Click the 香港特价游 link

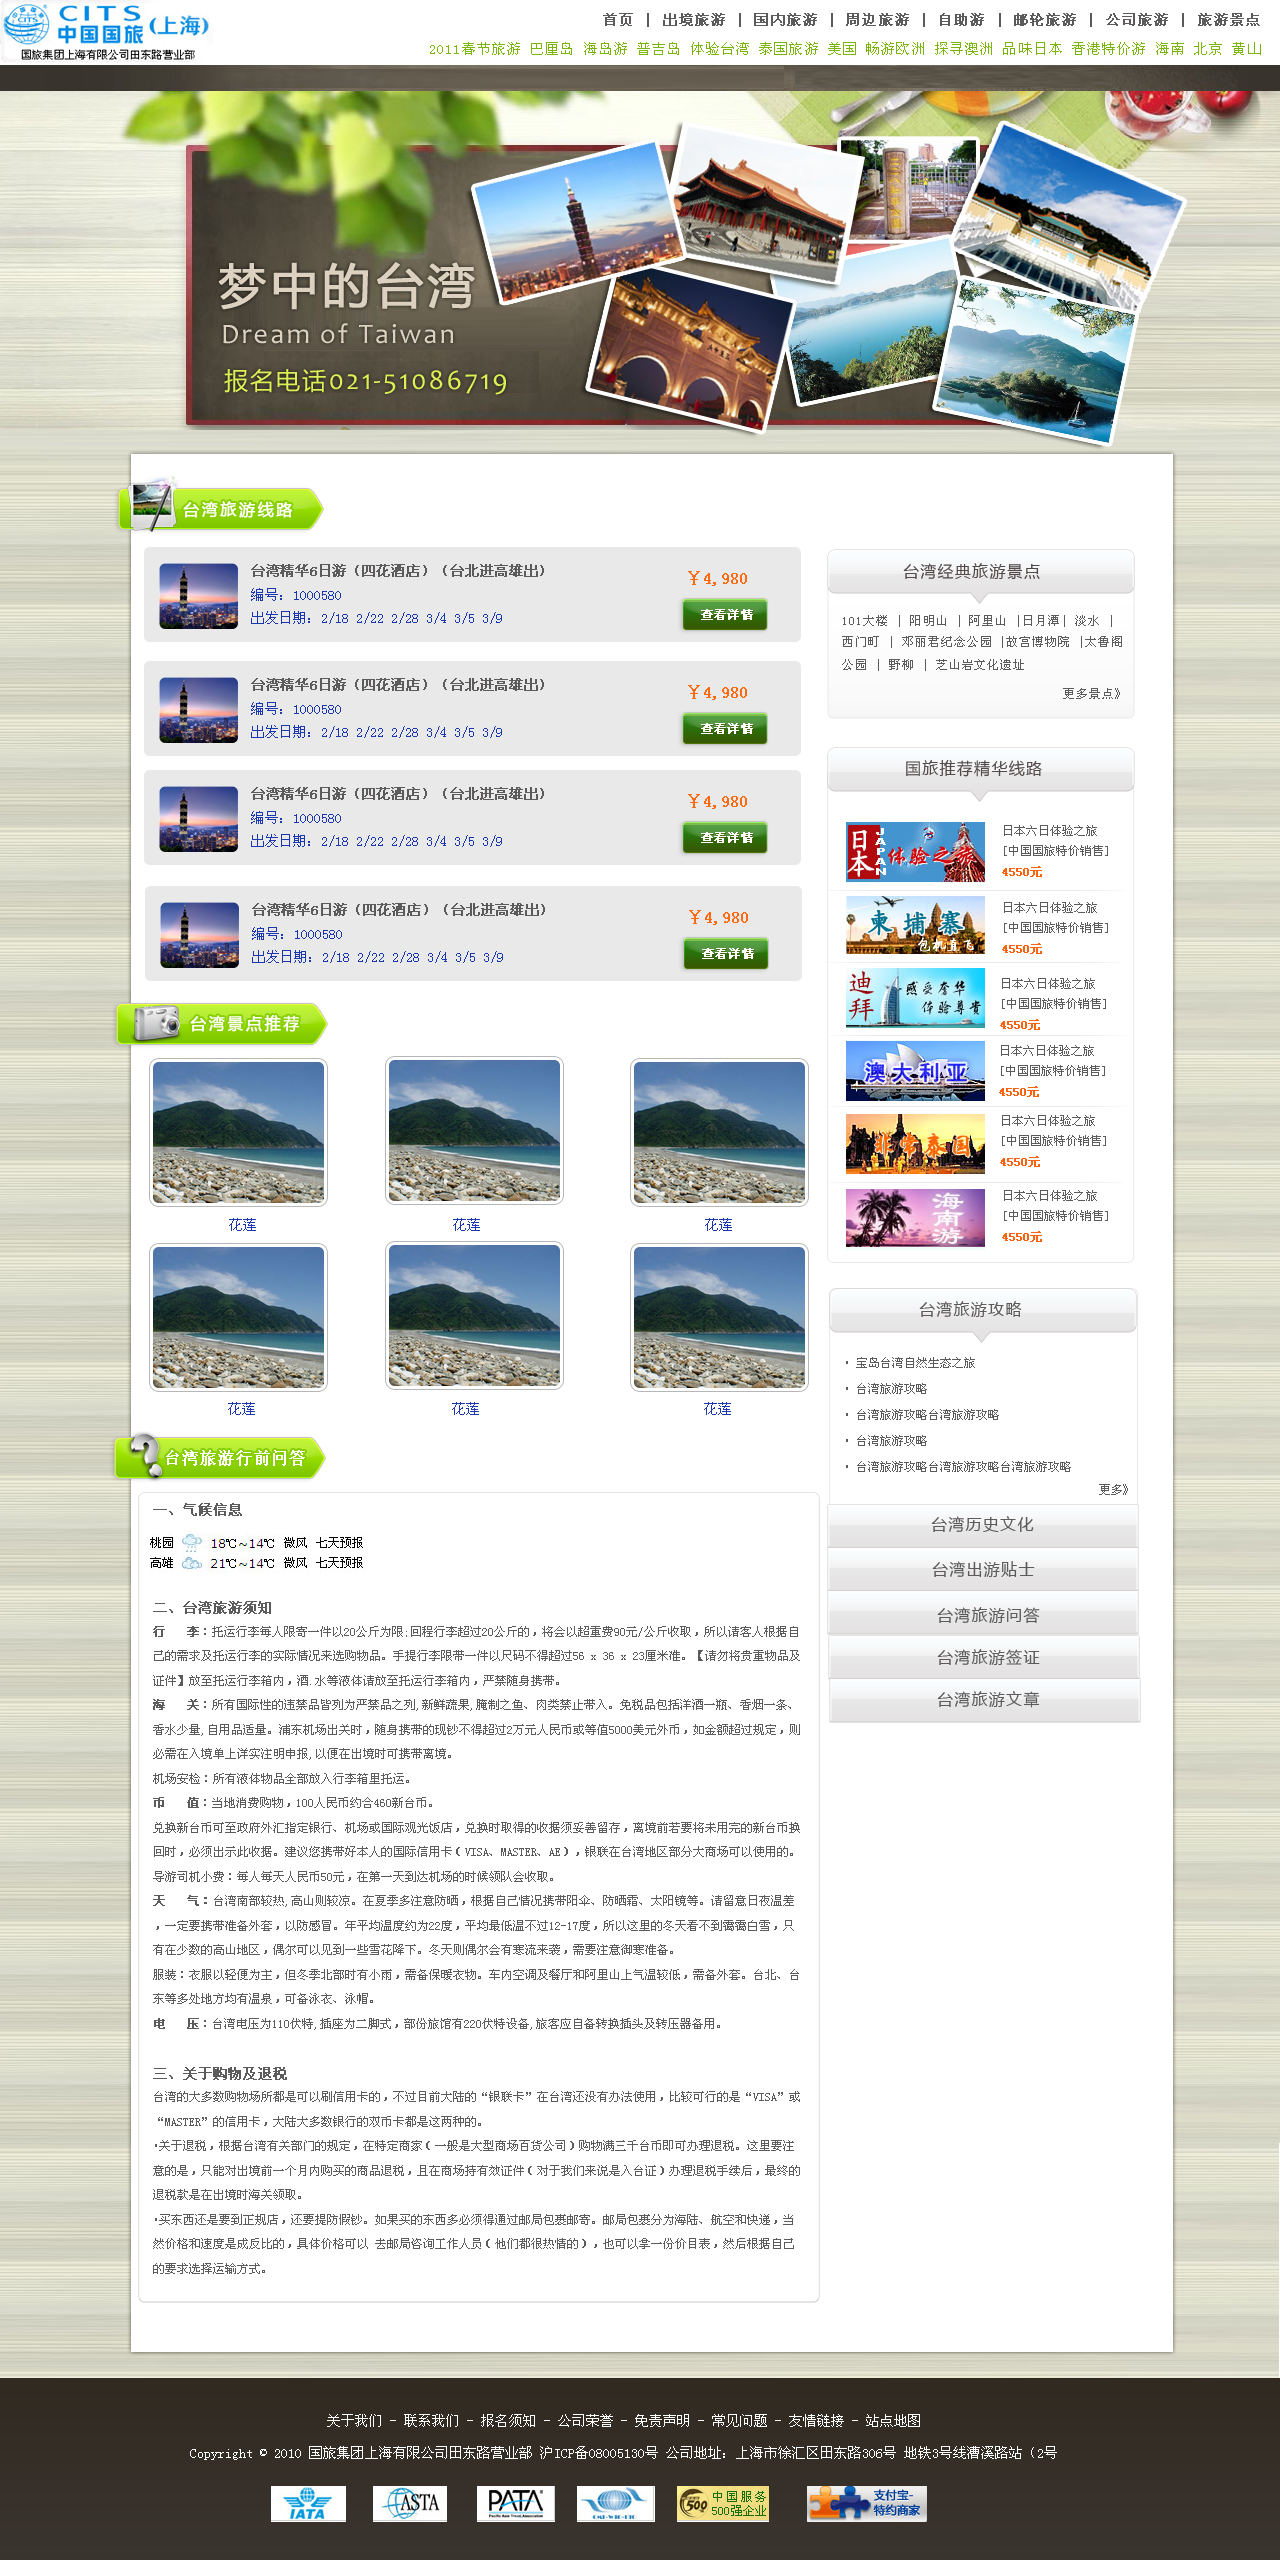click(1109, 49)
